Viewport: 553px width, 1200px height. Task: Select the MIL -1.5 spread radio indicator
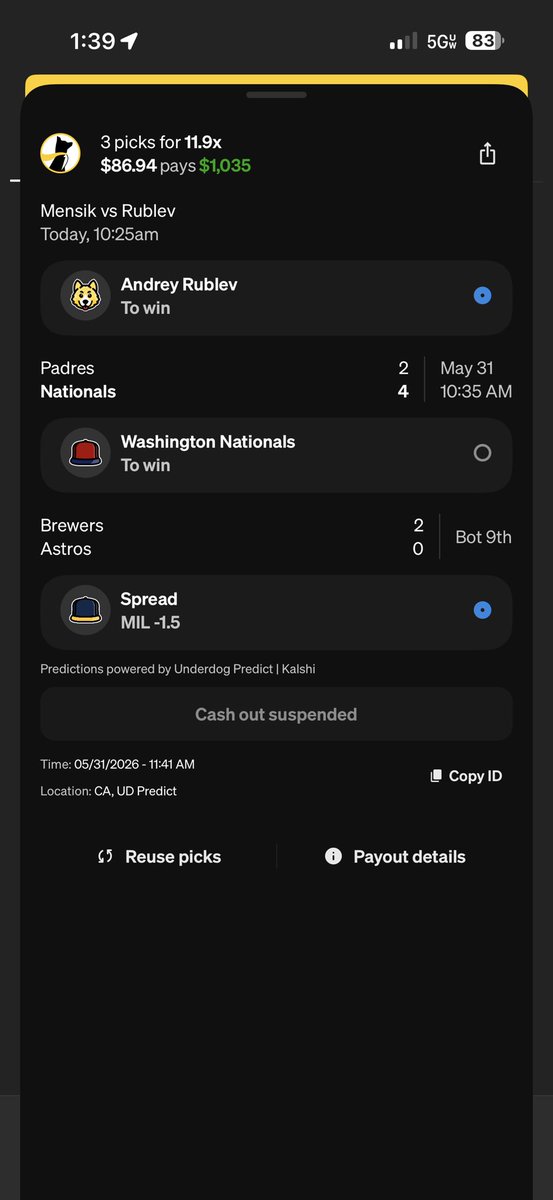coord(482,610)
